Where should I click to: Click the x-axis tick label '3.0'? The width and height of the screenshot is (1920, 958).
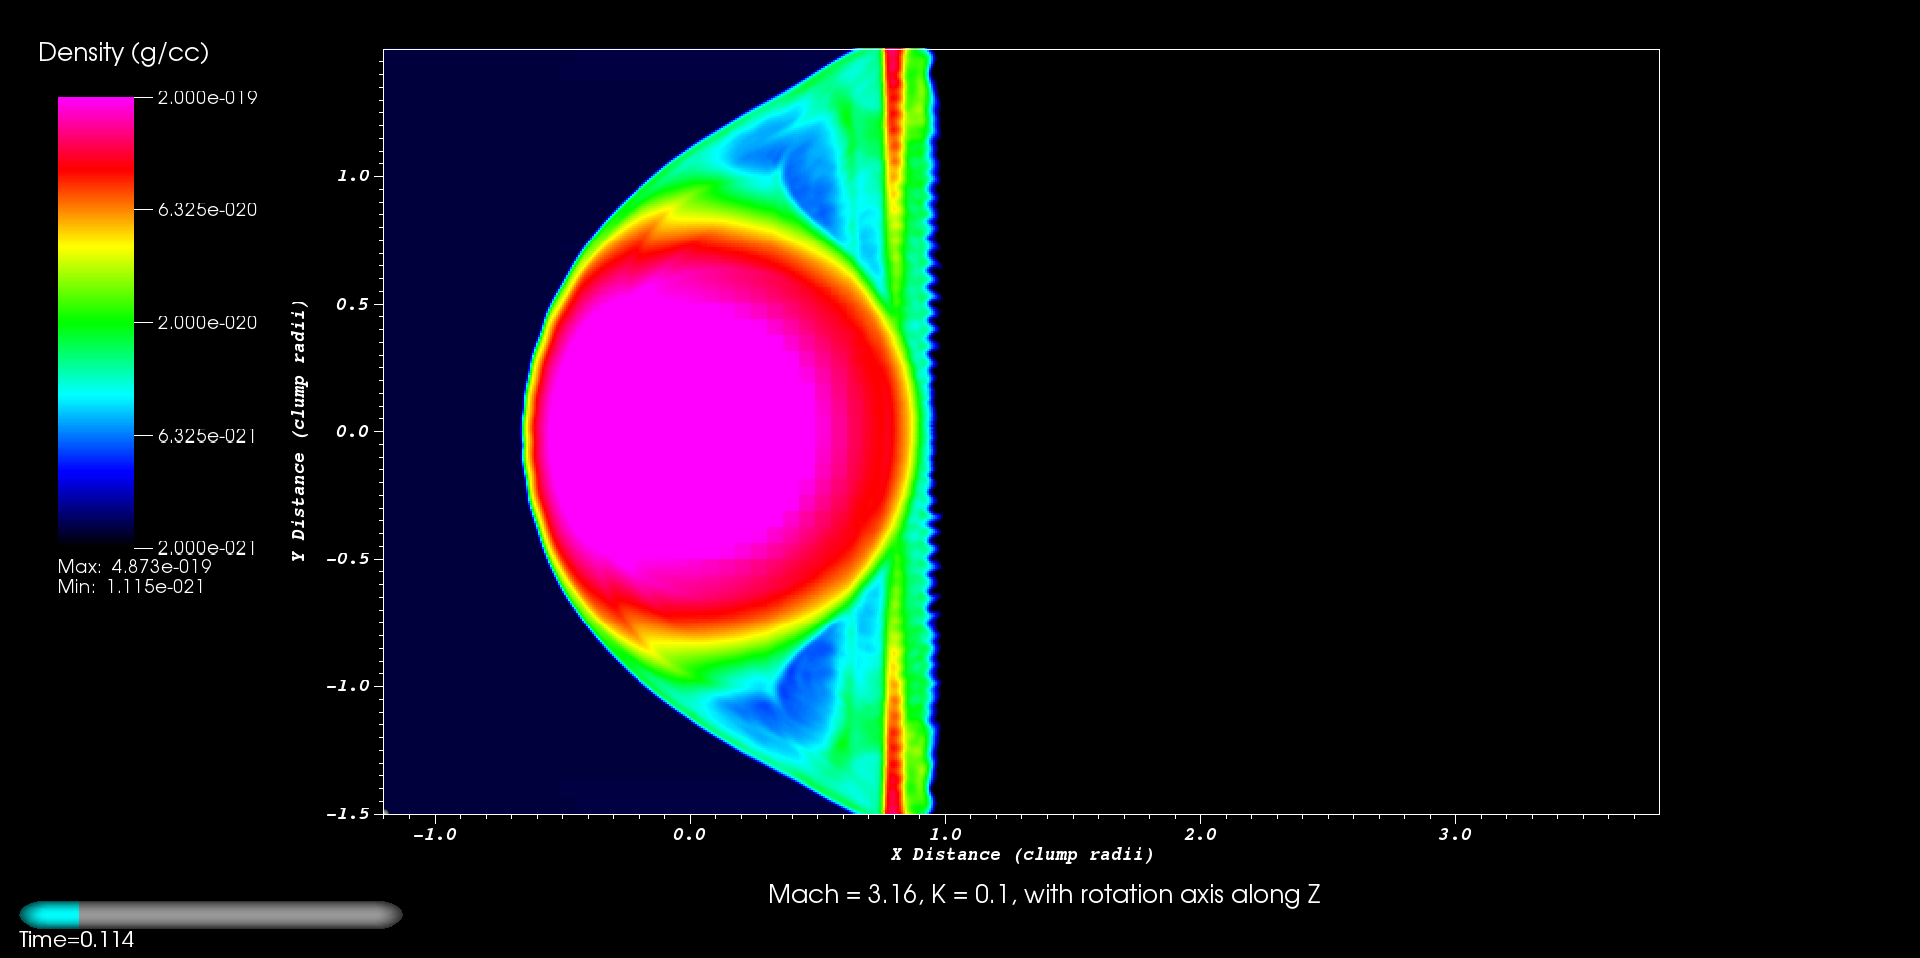point(1455,834)
